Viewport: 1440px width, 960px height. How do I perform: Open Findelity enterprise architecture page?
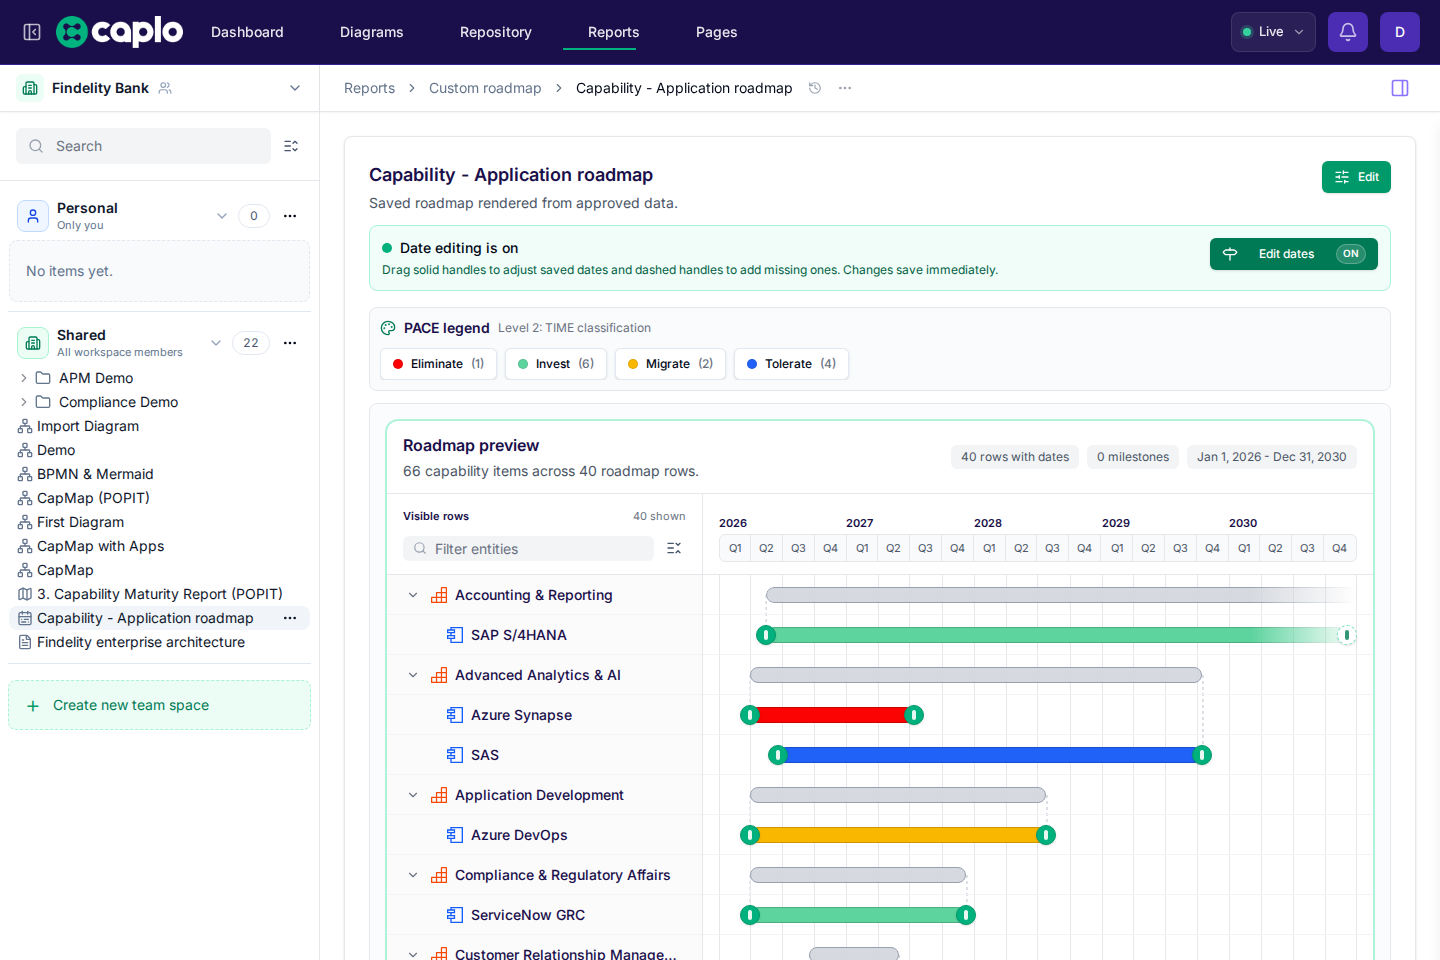141,642
